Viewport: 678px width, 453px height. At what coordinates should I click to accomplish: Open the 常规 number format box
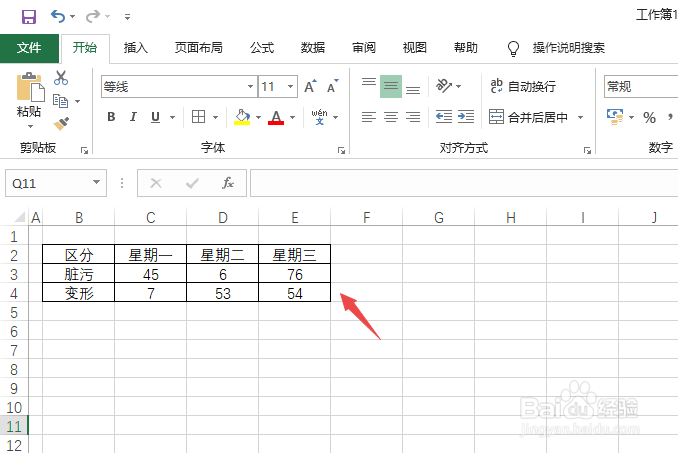(x=641, y=86)
